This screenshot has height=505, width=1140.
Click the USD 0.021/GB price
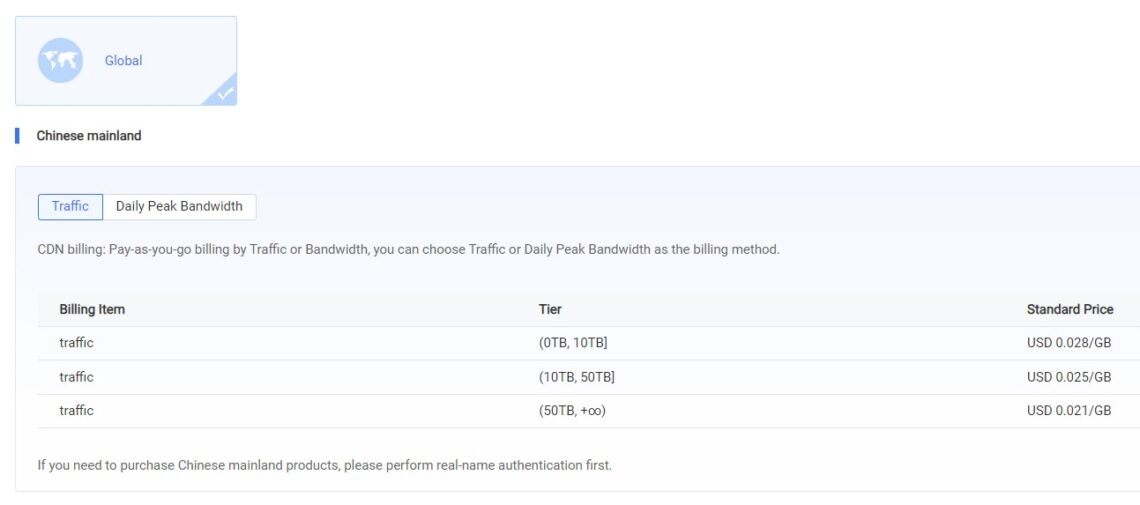1069,411
